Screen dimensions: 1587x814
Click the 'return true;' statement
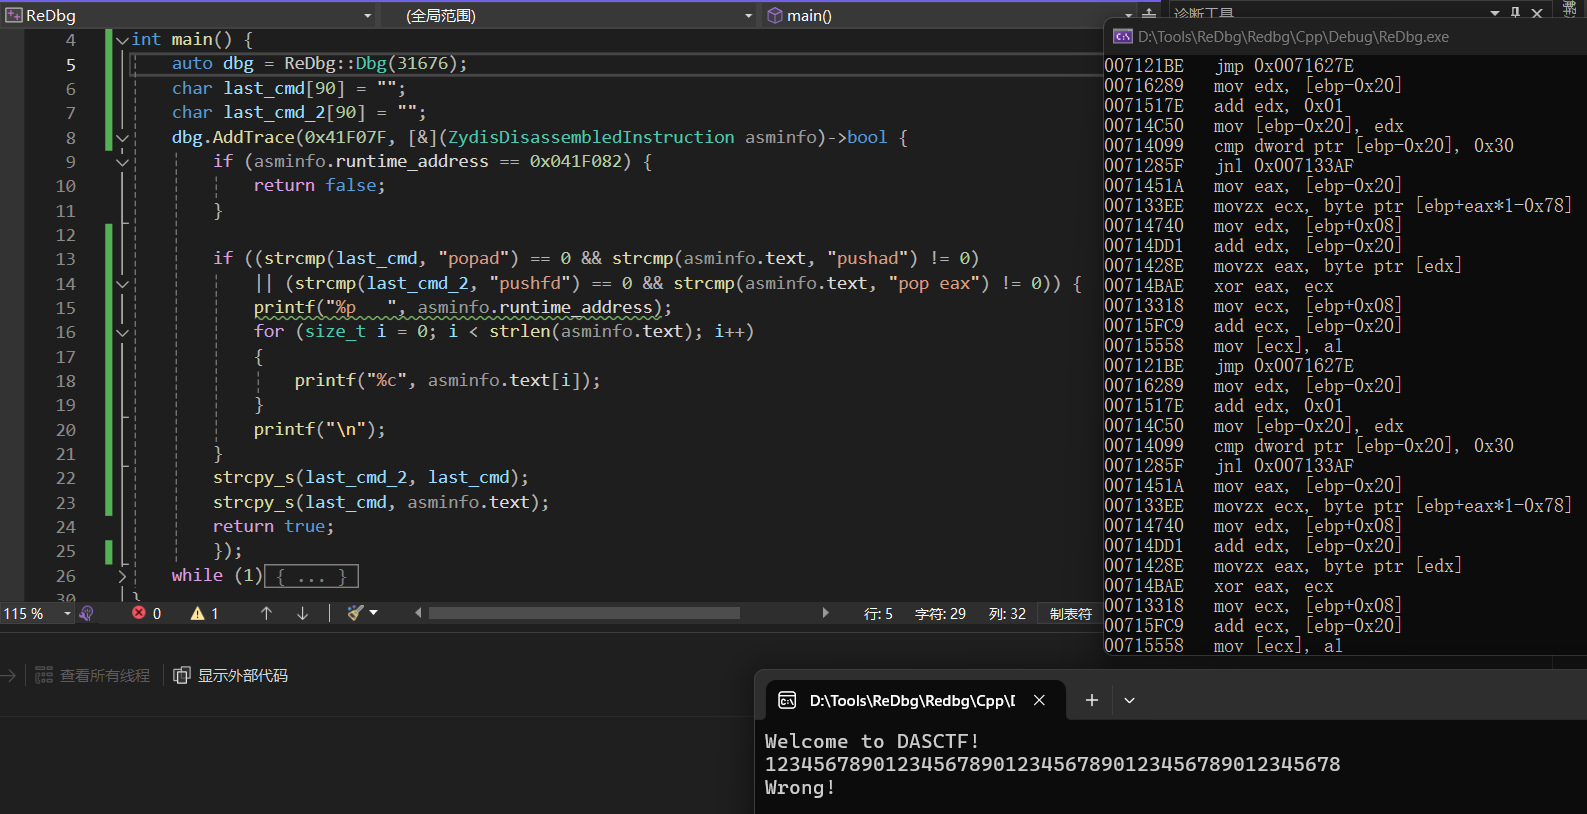point(273,527)
